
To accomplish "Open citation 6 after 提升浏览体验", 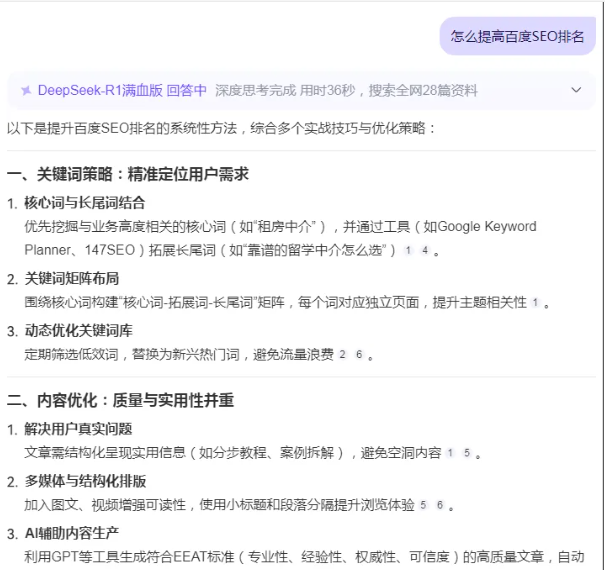I will pos(439,507).
